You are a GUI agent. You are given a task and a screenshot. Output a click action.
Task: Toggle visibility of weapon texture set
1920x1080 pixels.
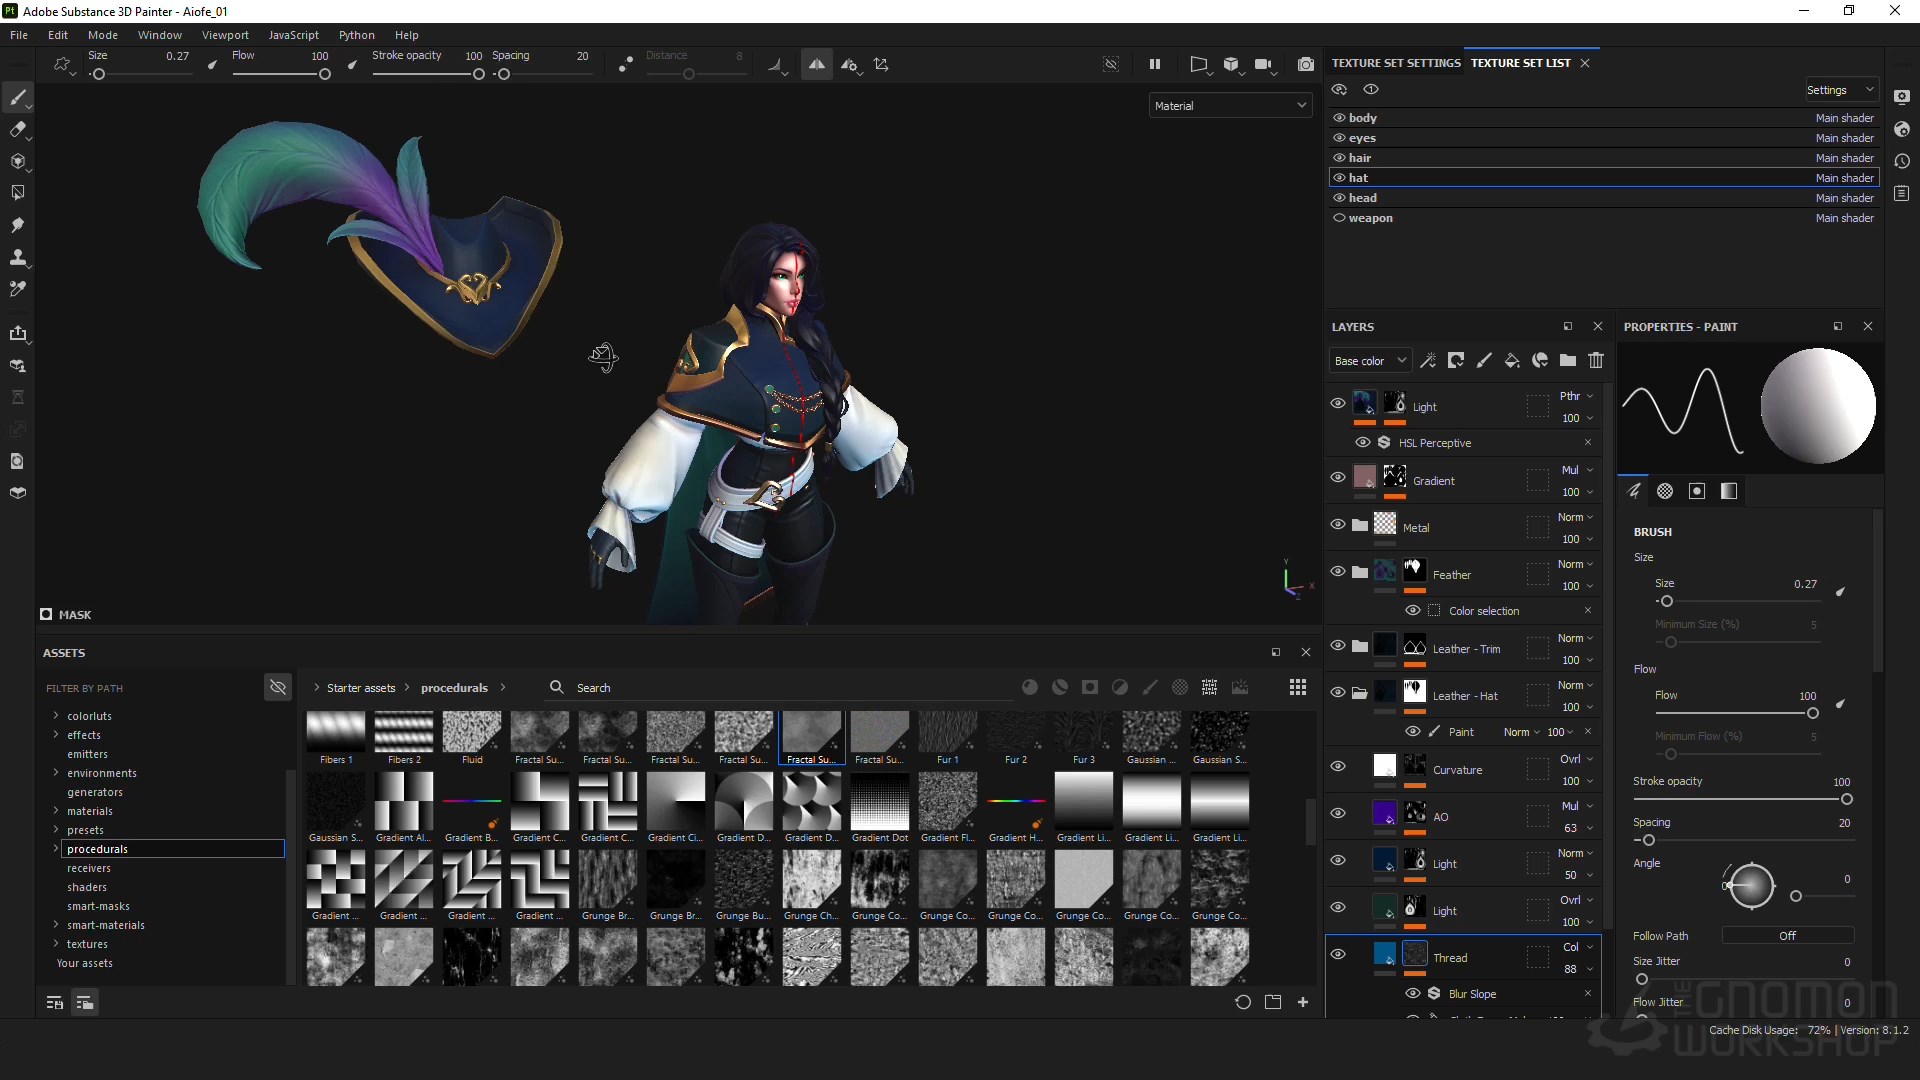tap(1339, 218)
